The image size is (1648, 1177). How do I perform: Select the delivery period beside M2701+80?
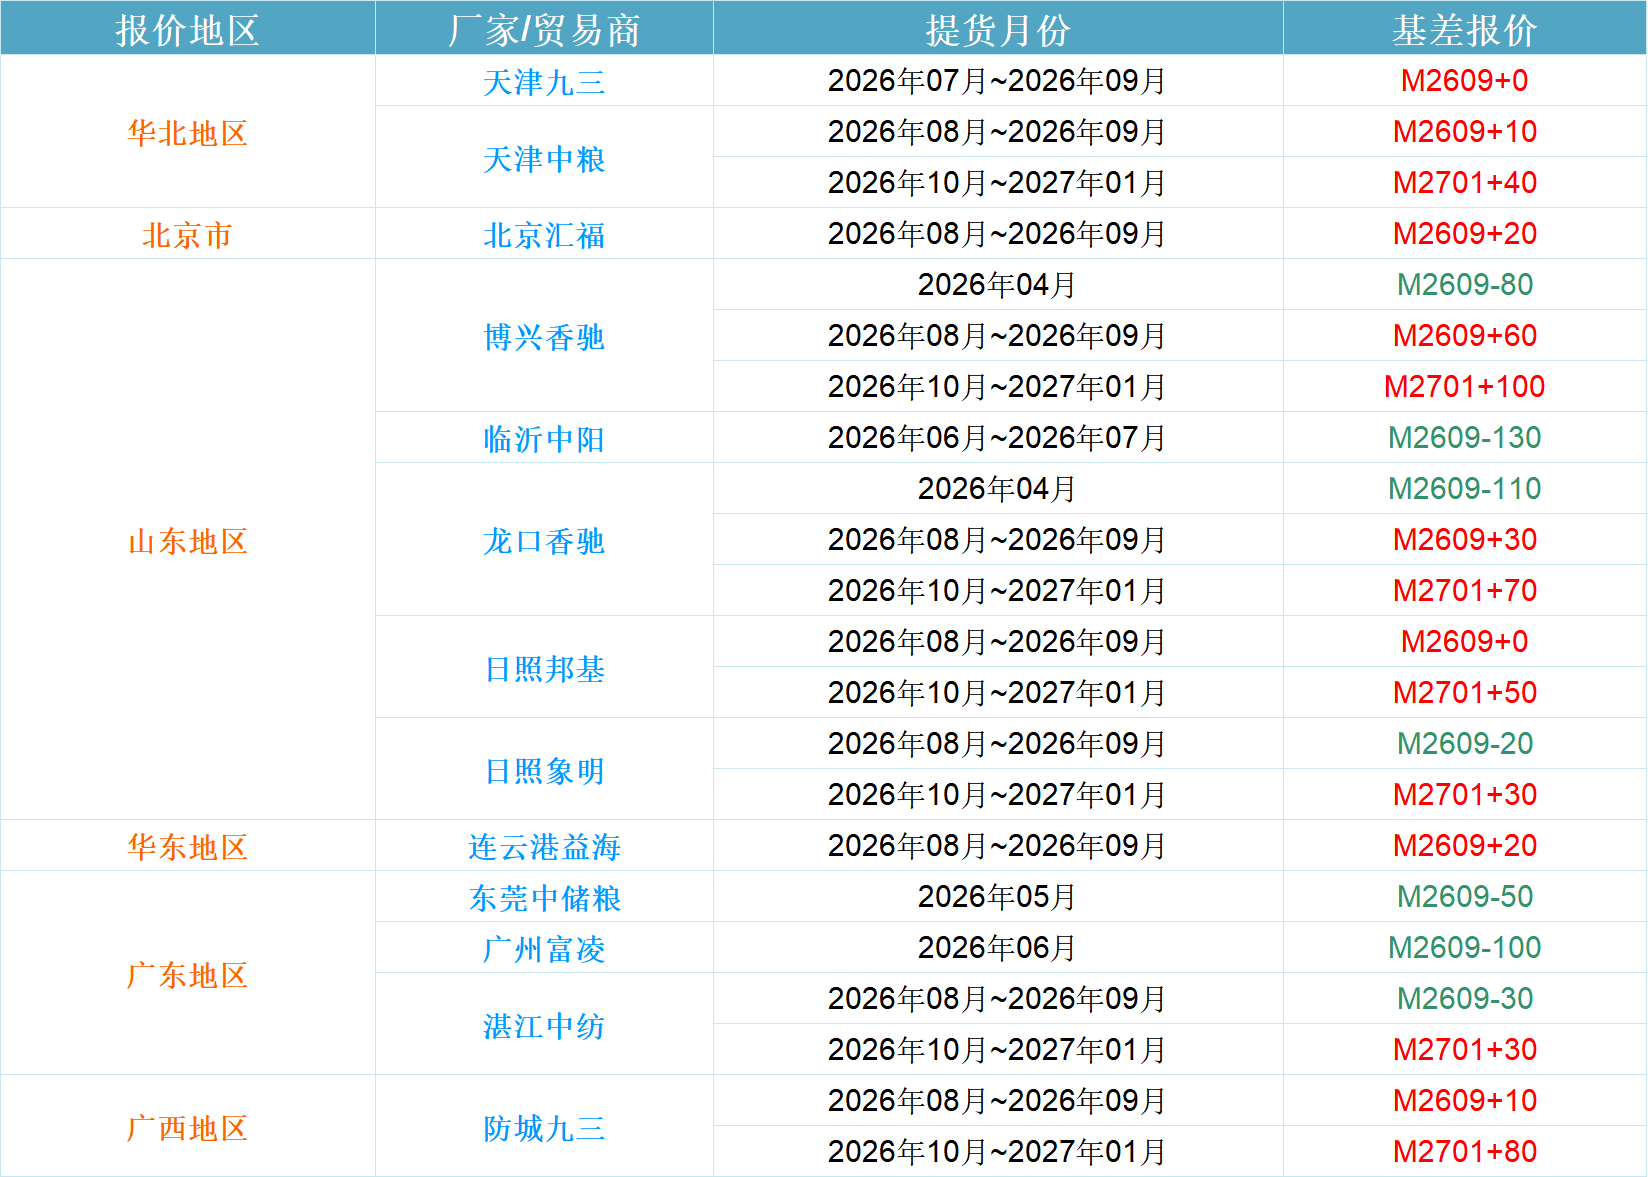(997, 1152)
